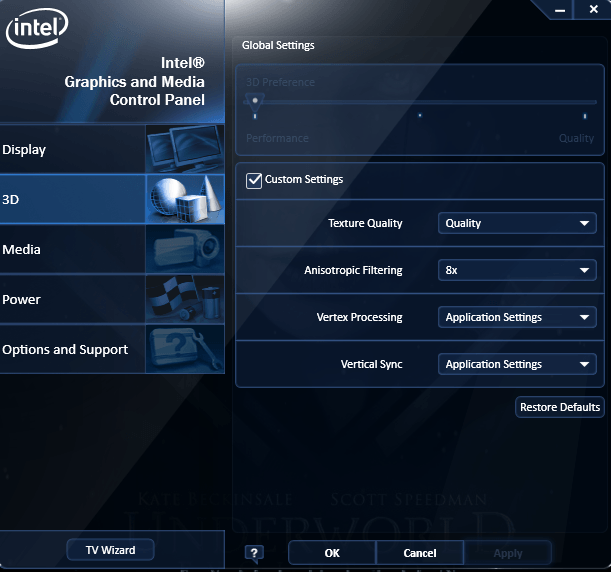Image resolution: width=611 pixels, height=572 pixels.
Task: Click the Anisotropic Filtering label
Action: (353, 270)
